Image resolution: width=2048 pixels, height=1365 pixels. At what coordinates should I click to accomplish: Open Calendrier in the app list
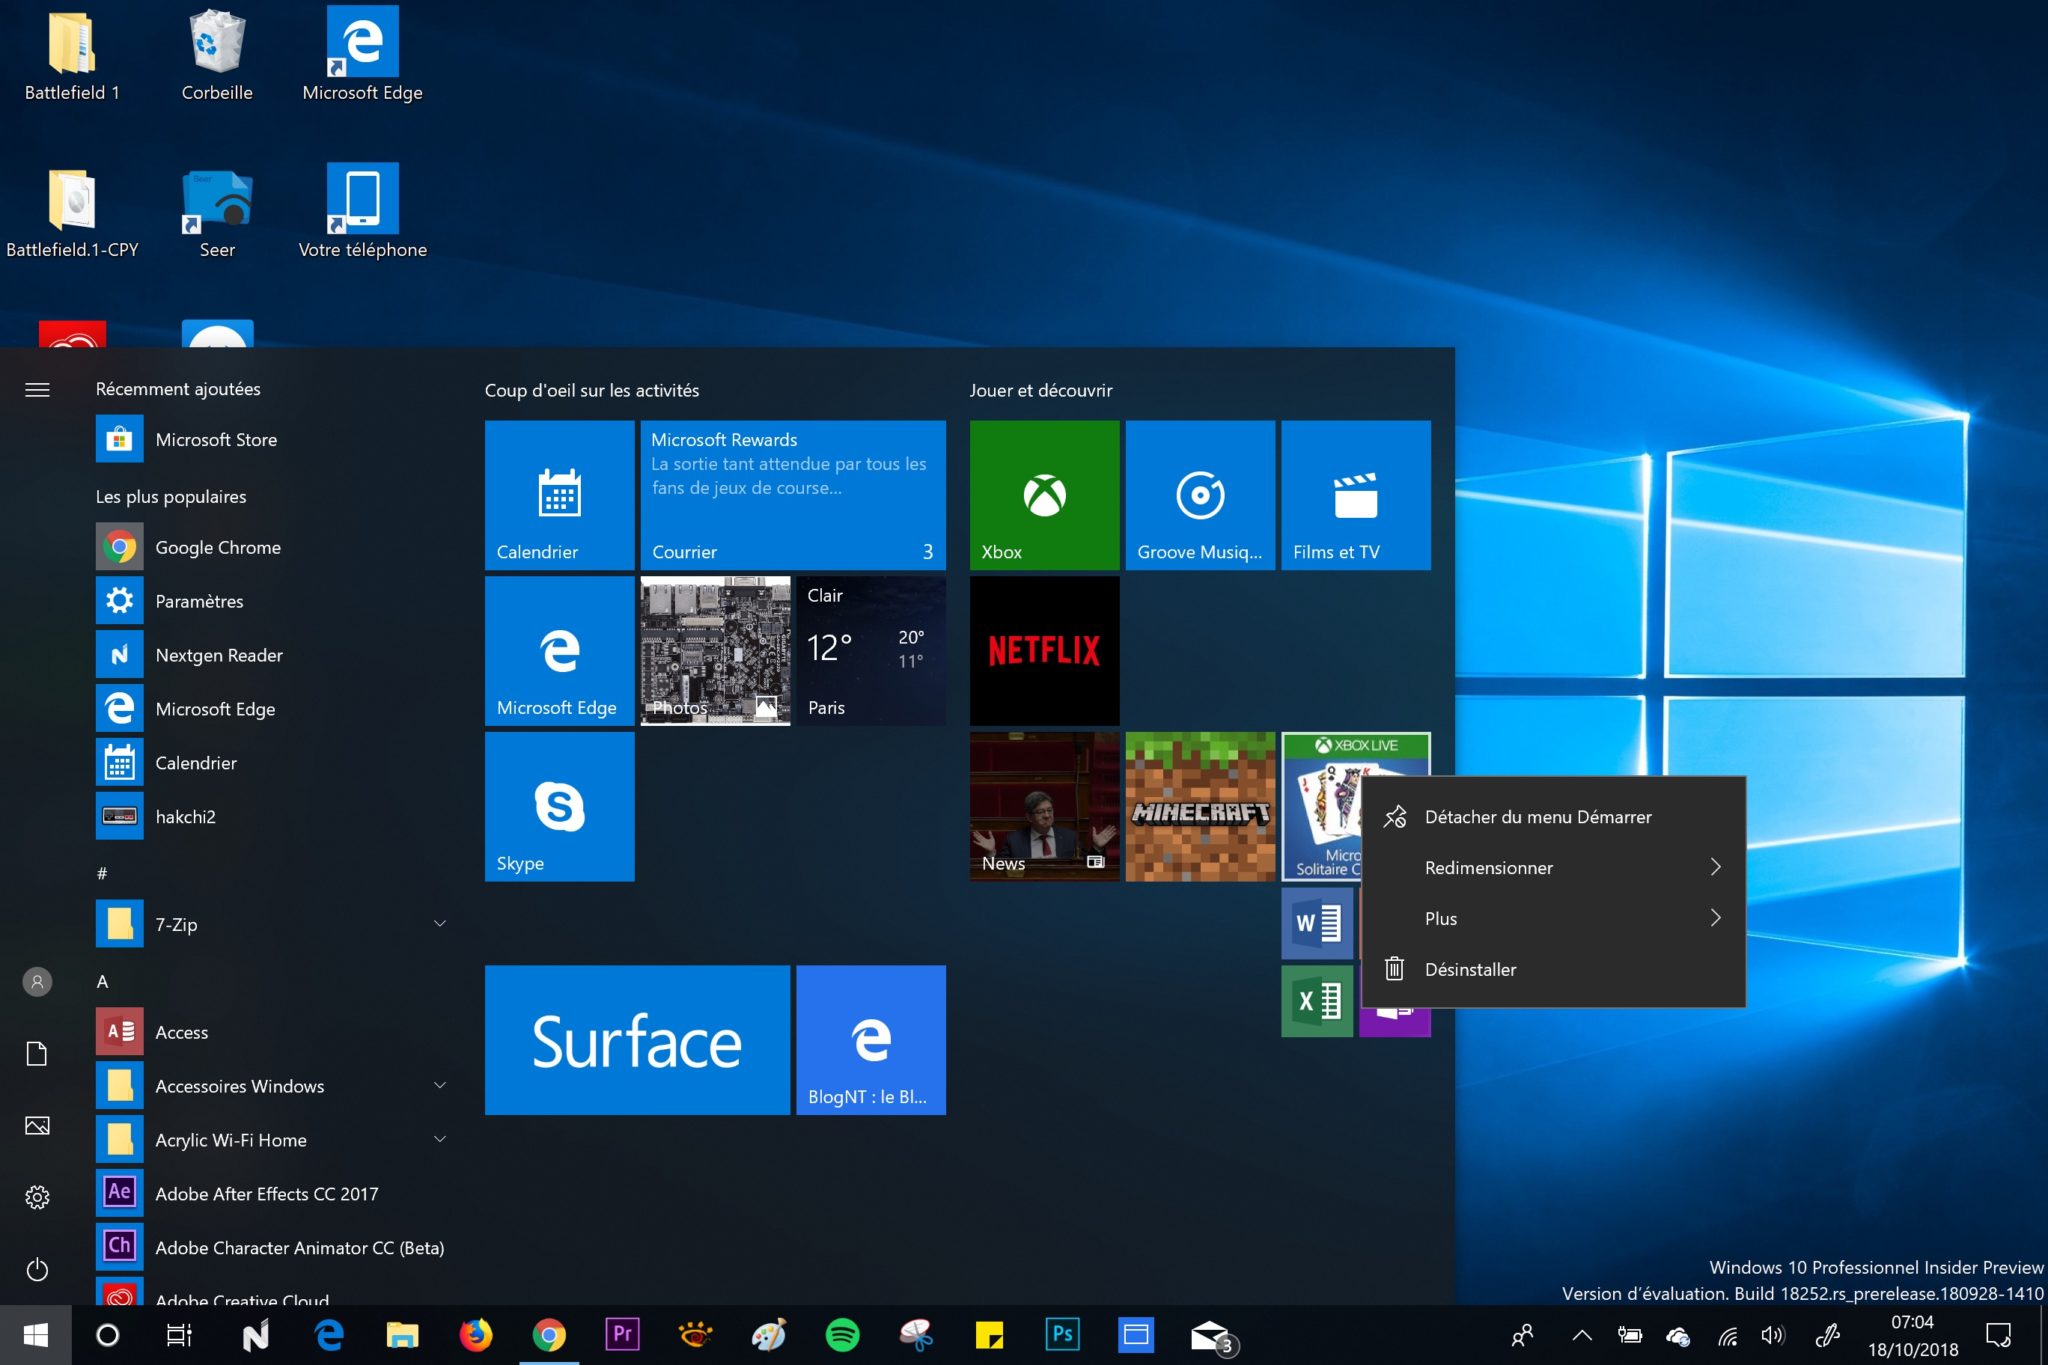pyautogui.click(x=272, y=763)
